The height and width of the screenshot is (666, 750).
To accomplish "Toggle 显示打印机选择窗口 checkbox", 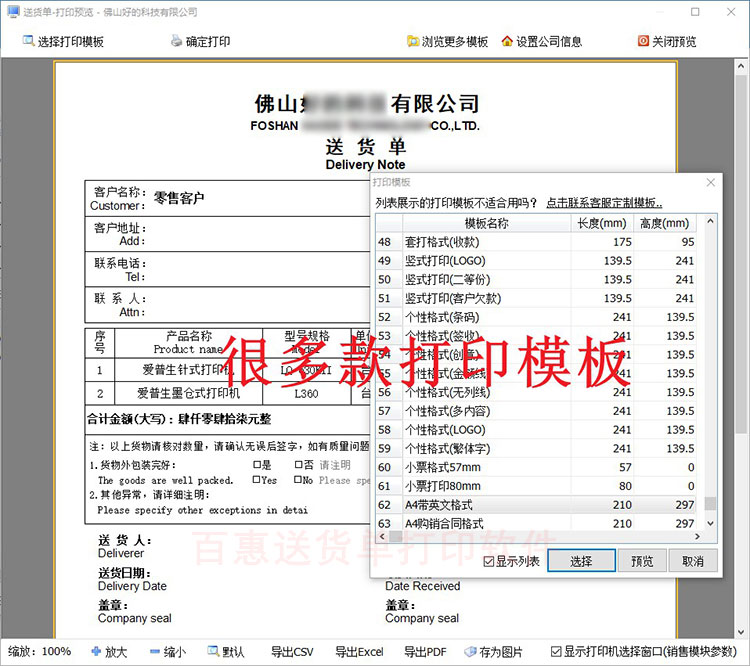I will coord(556,651).
